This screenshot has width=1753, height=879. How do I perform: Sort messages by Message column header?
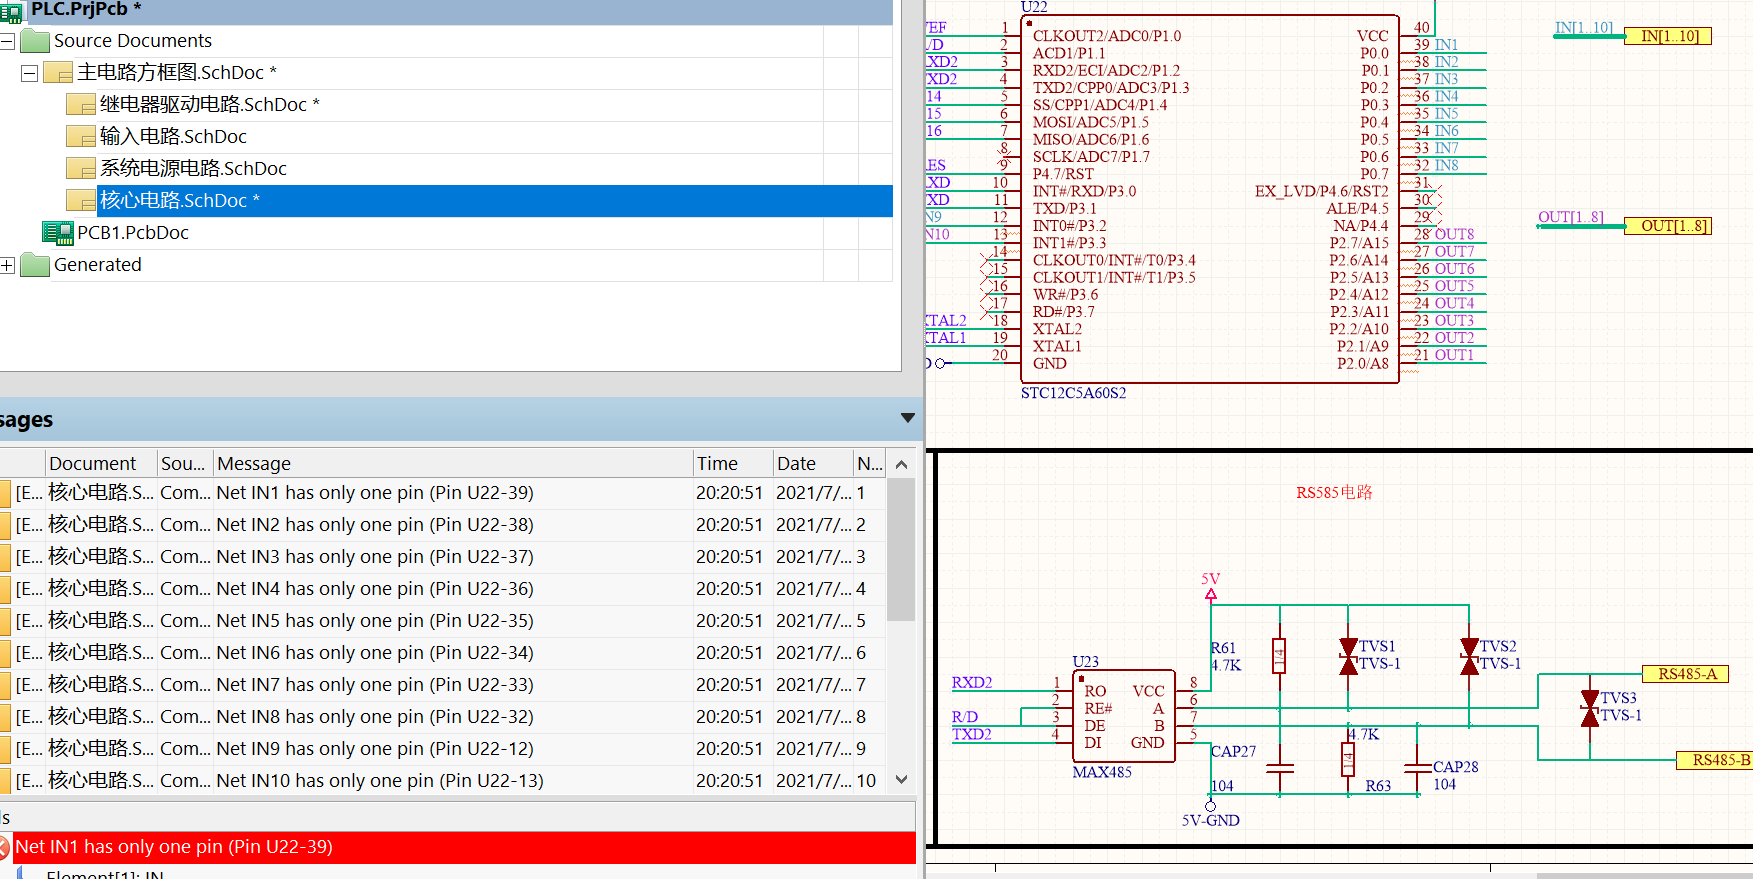coord(453,463)
